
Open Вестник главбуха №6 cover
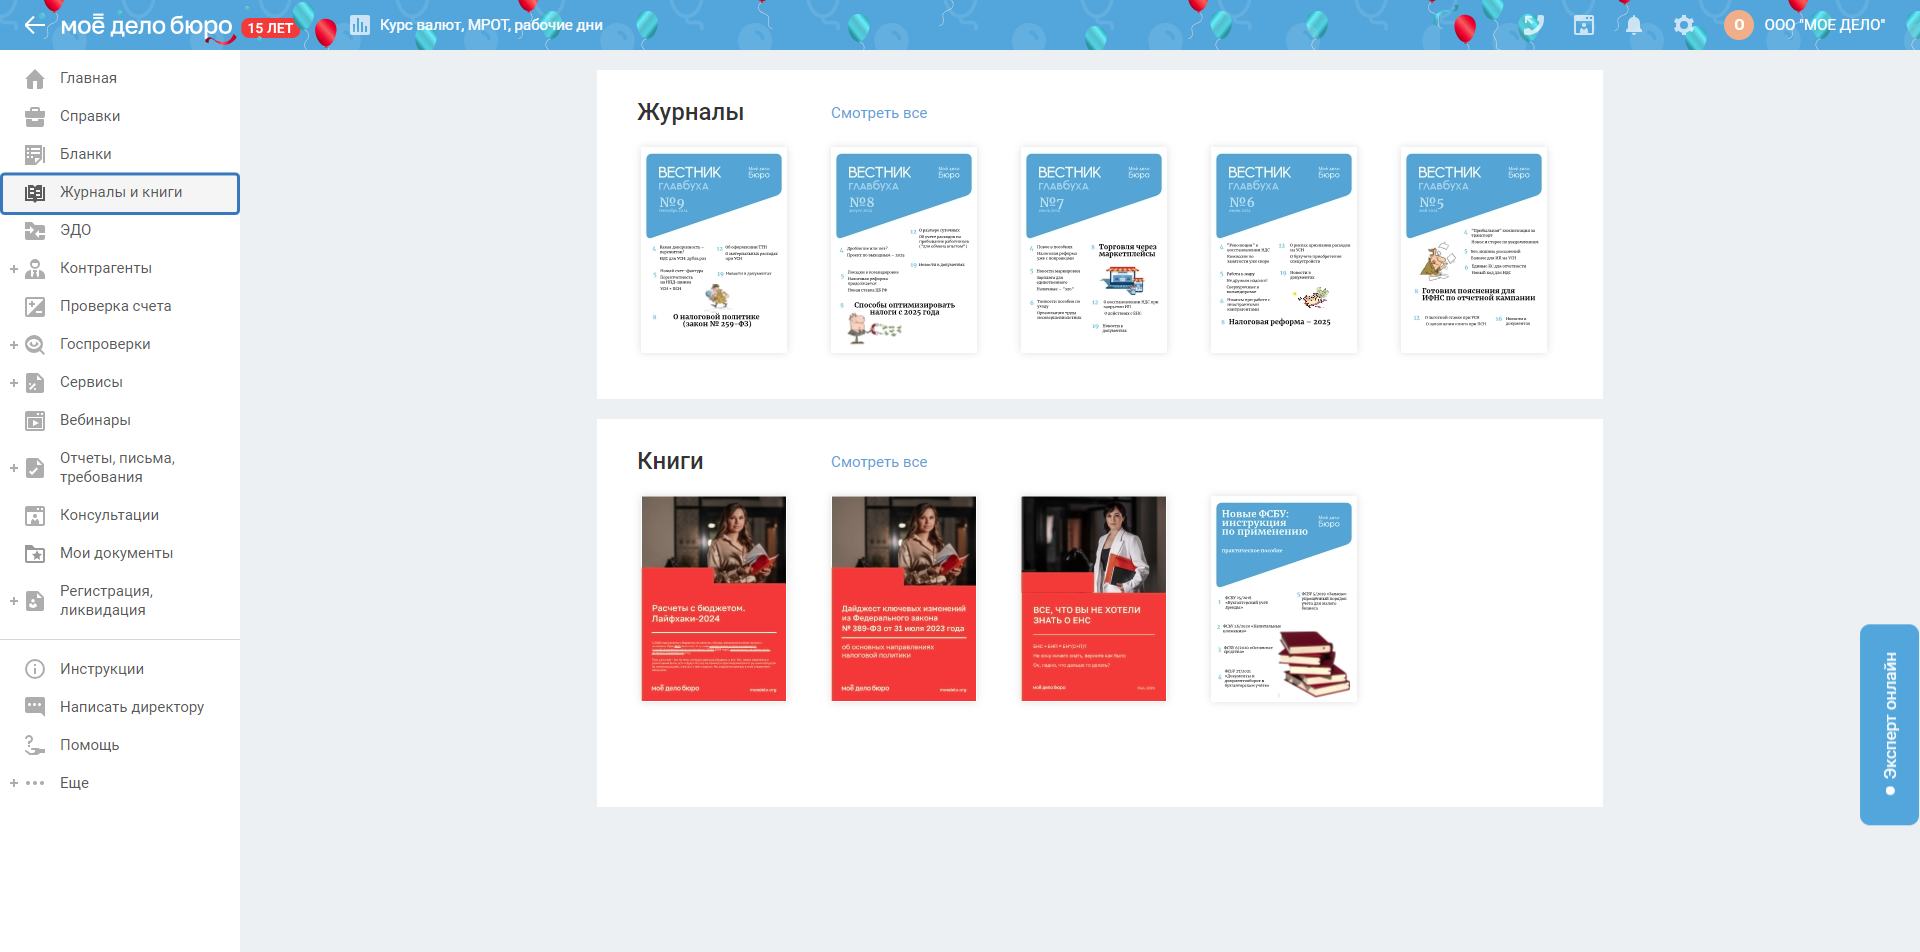[x=1284, y=250]
